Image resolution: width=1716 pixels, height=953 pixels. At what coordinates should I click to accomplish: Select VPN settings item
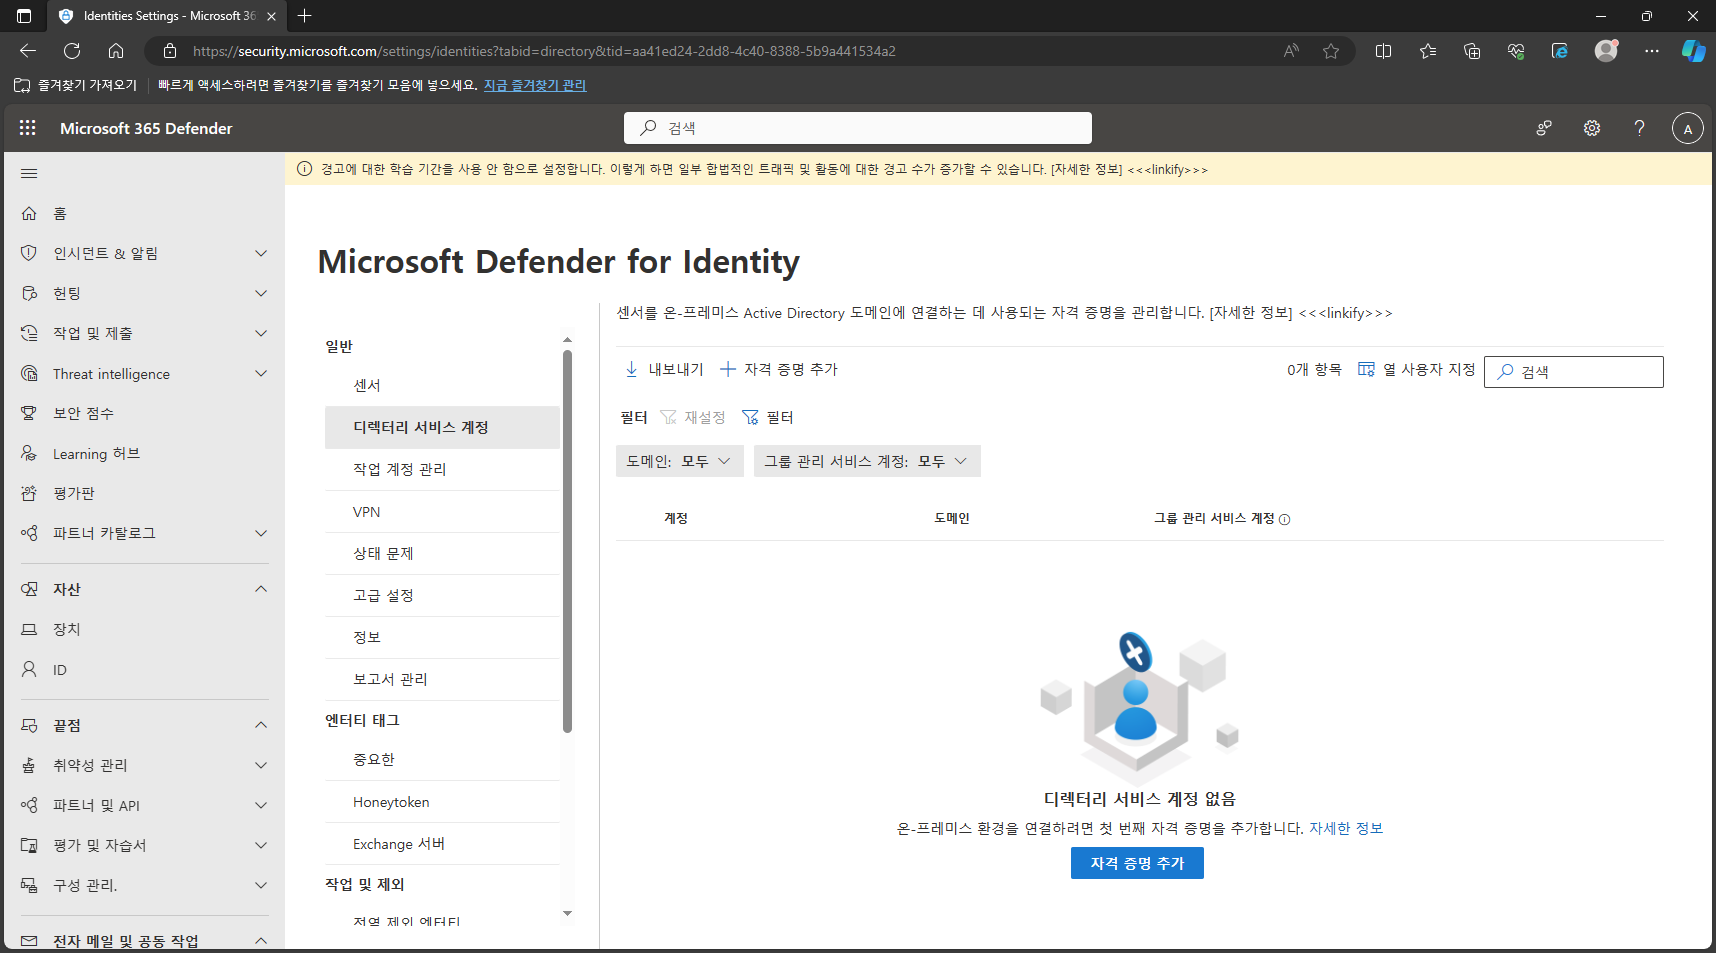pos(442,512)
